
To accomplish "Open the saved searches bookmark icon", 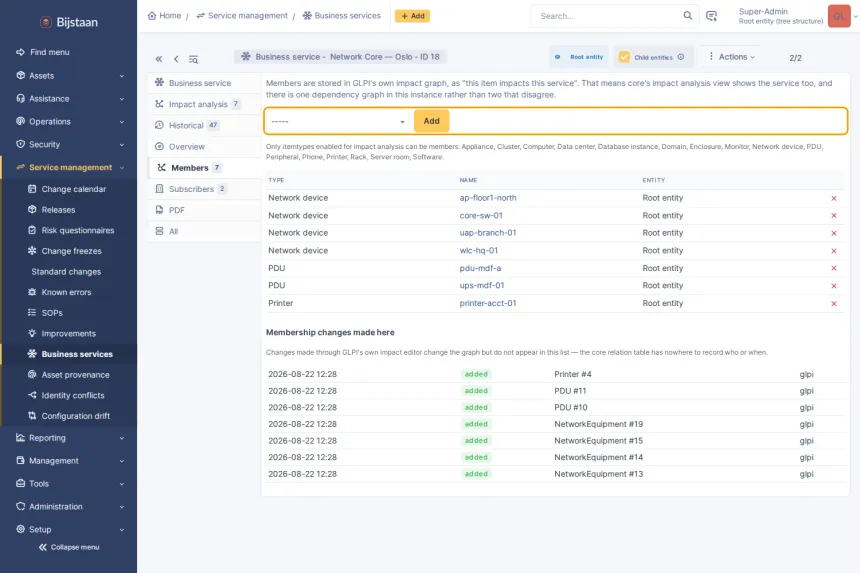I will (x=711, y=16).
